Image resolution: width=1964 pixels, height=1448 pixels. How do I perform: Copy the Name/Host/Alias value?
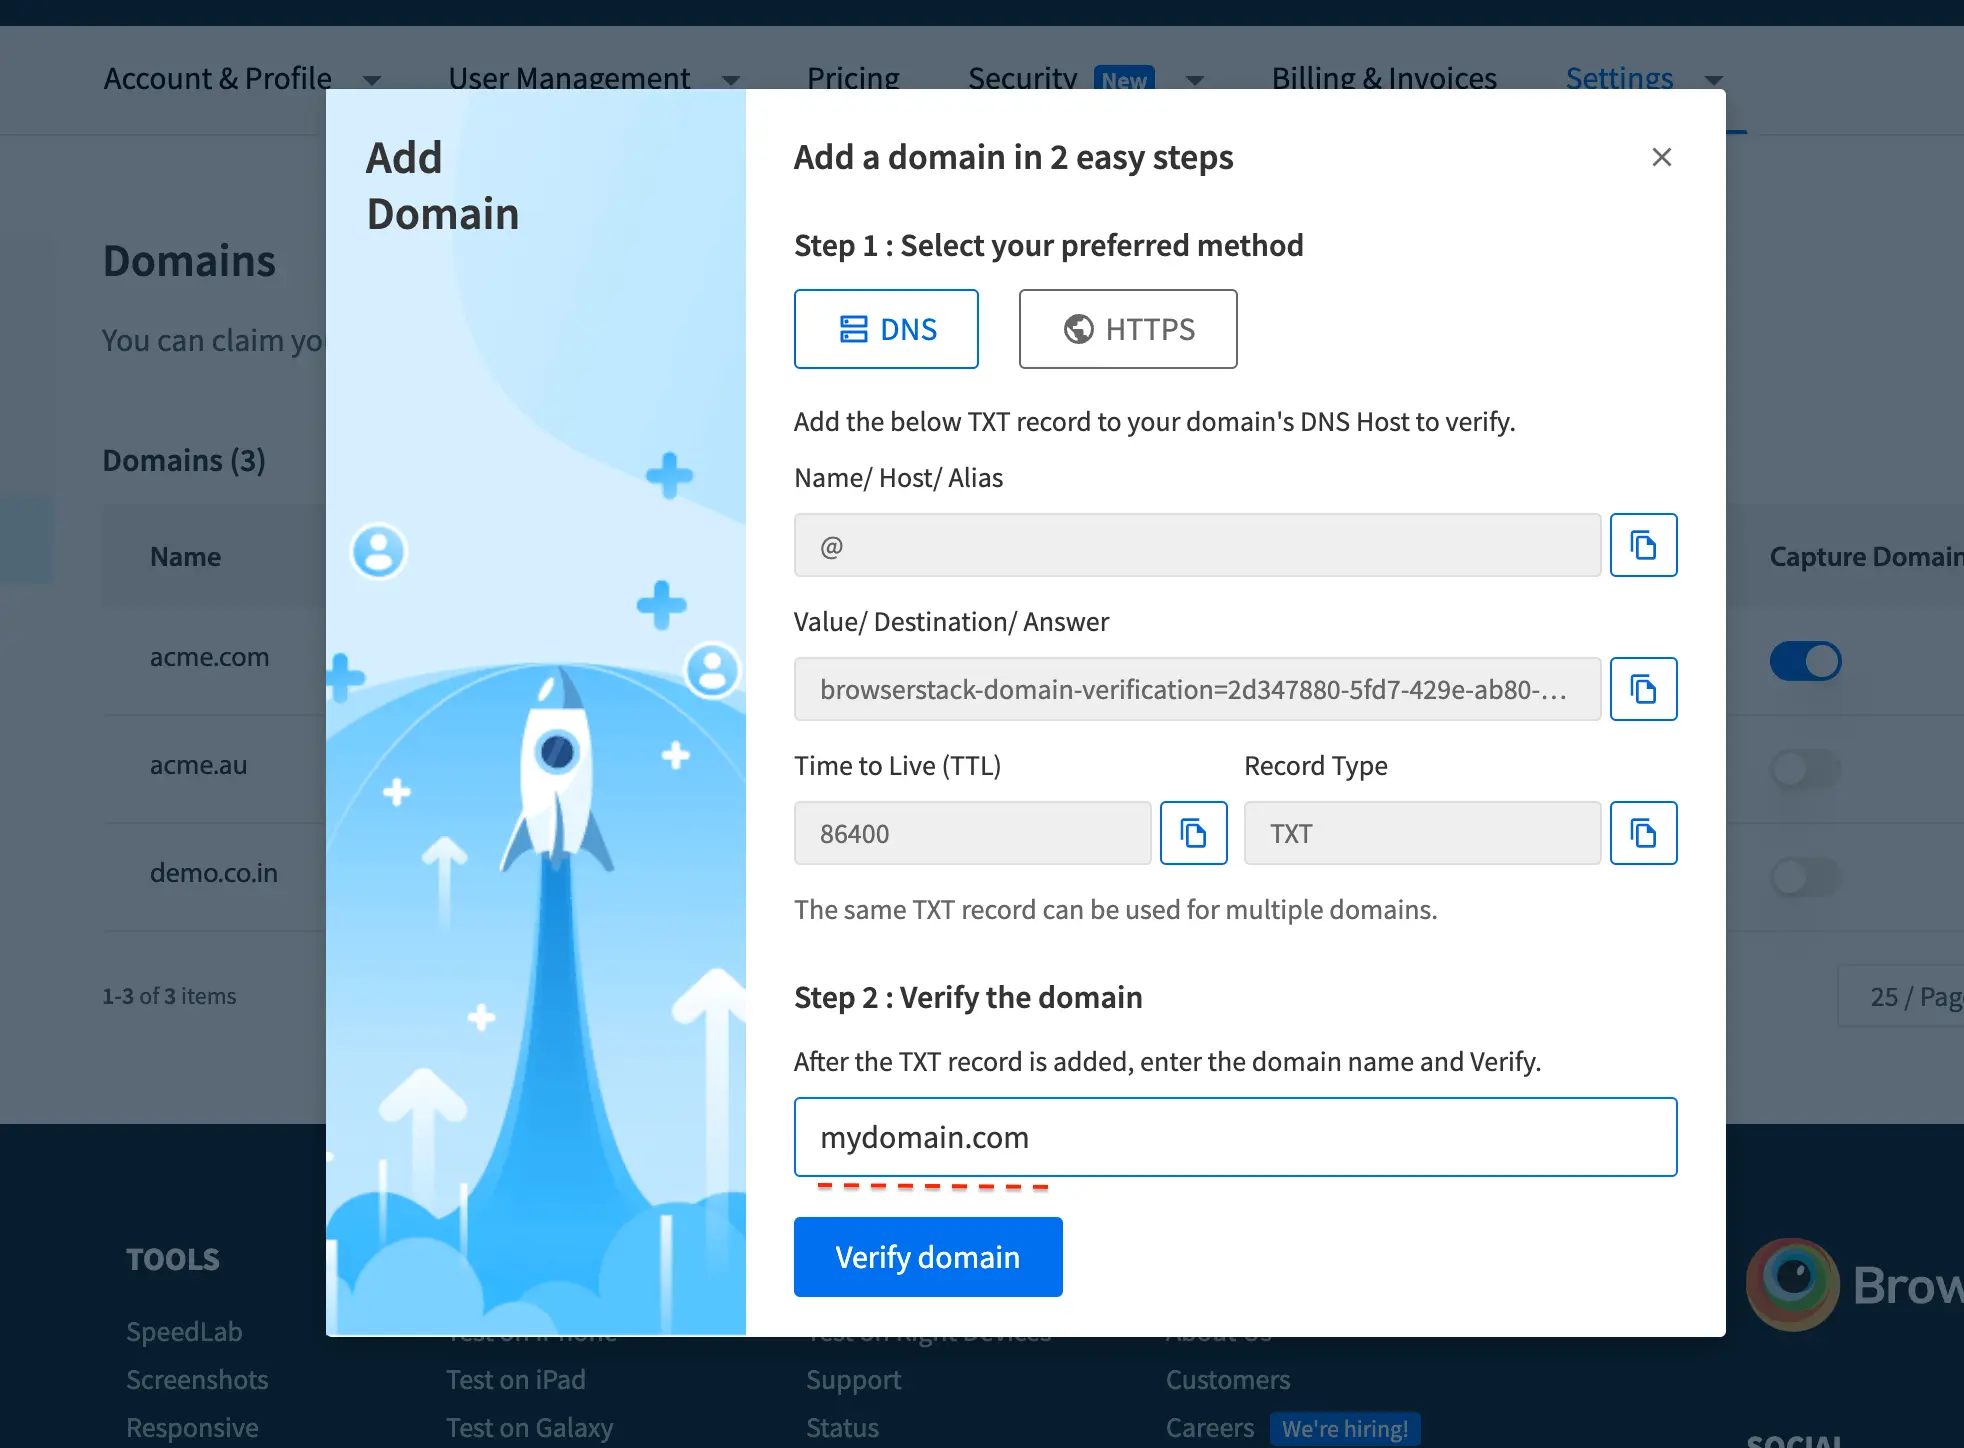click(1643, 545)
